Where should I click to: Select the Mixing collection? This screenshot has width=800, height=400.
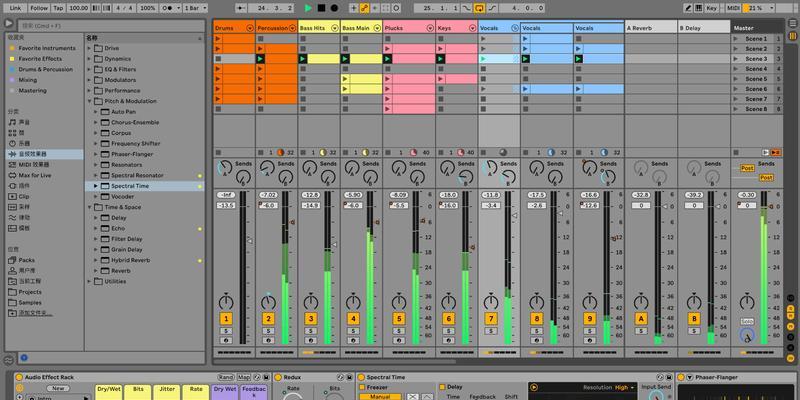point(28,80)
